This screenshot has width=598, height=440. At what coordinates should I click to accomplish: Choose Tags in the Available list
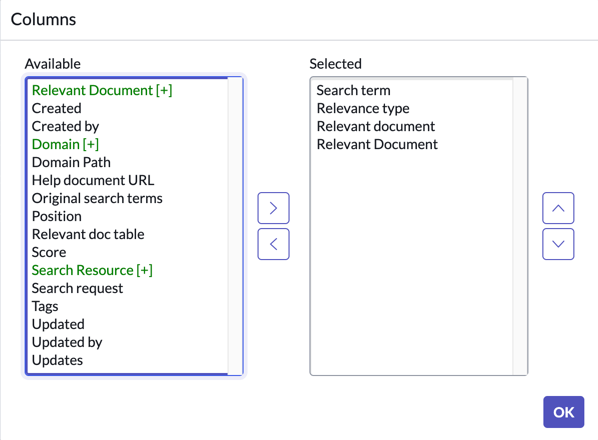(x=45, y=306)
